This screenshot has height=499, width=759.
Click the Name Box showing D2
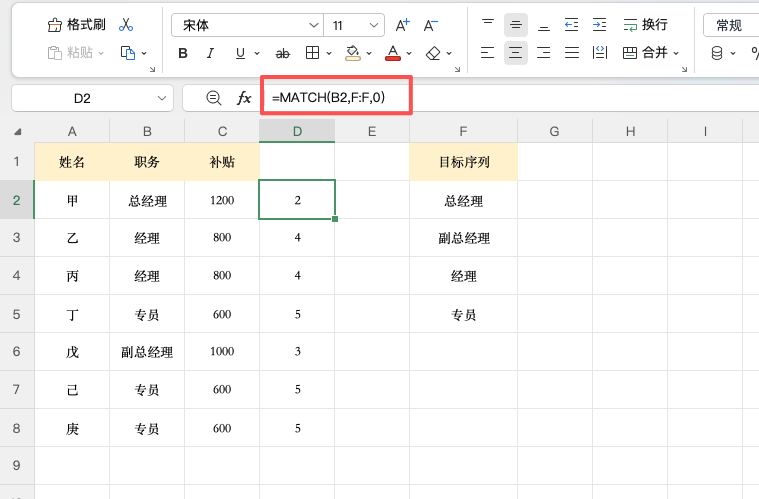tap(82, 98)
